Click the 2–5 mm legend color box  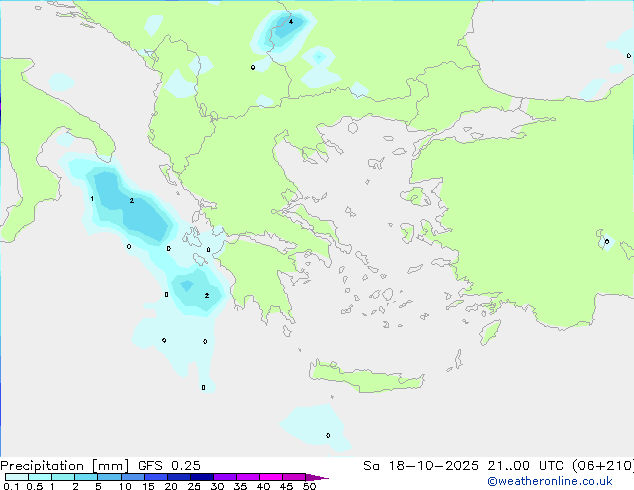tap(86, 477)
